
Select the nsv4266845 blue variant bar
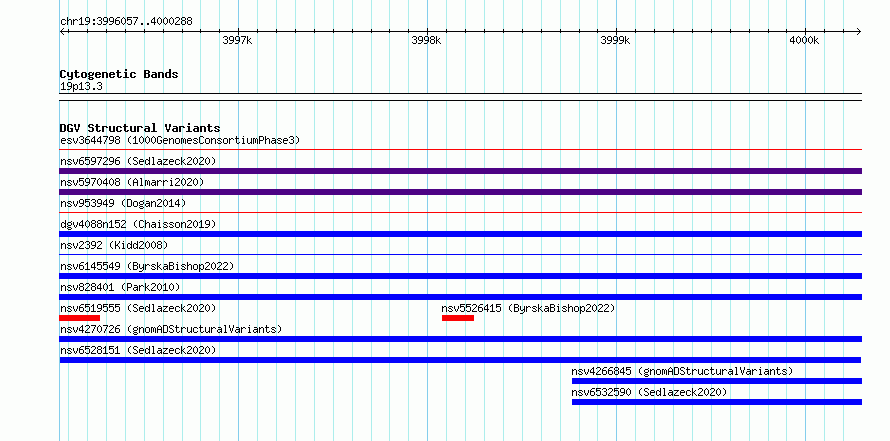[x=717, y=381]
